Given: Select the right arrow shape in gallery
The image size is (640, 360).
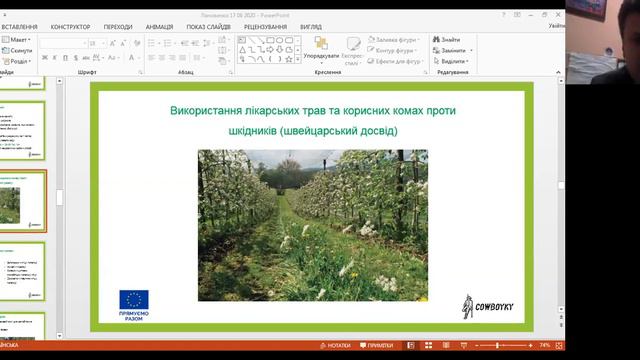Looking at the screenshot, I should pyautogui.click(x=270, y=50).
